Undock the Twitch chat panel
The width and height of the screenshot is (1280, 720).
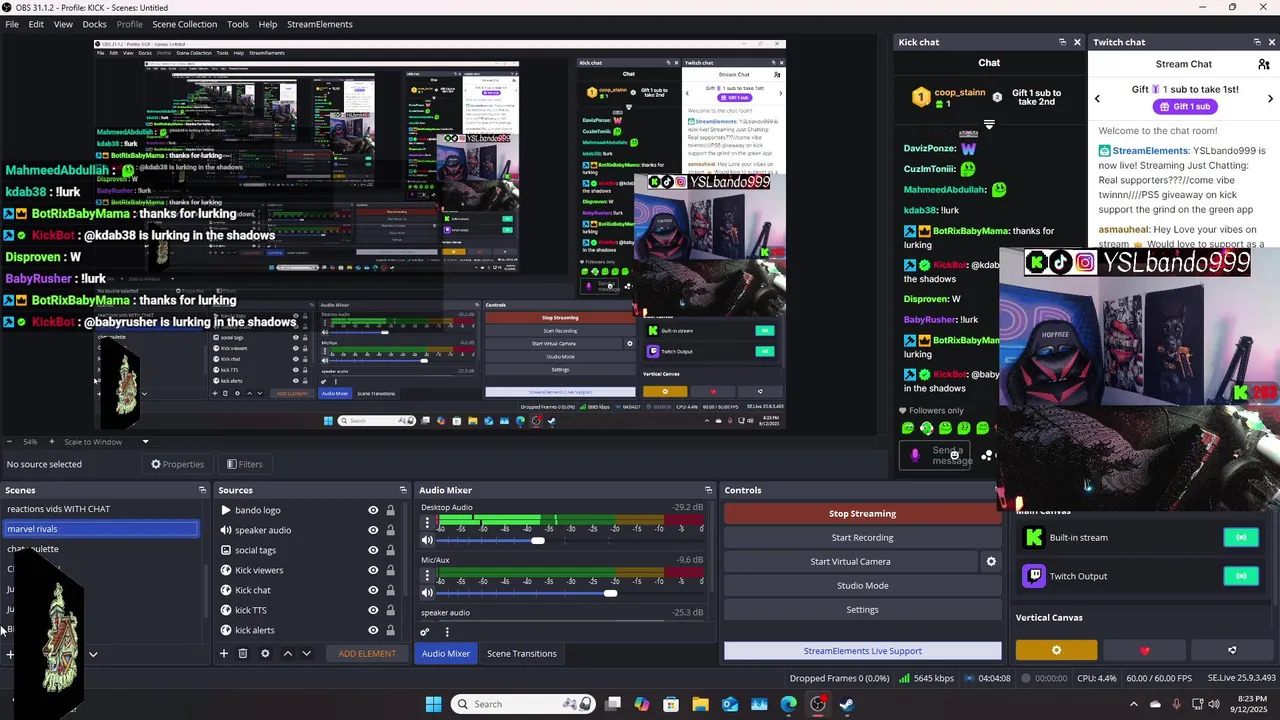1257,42
